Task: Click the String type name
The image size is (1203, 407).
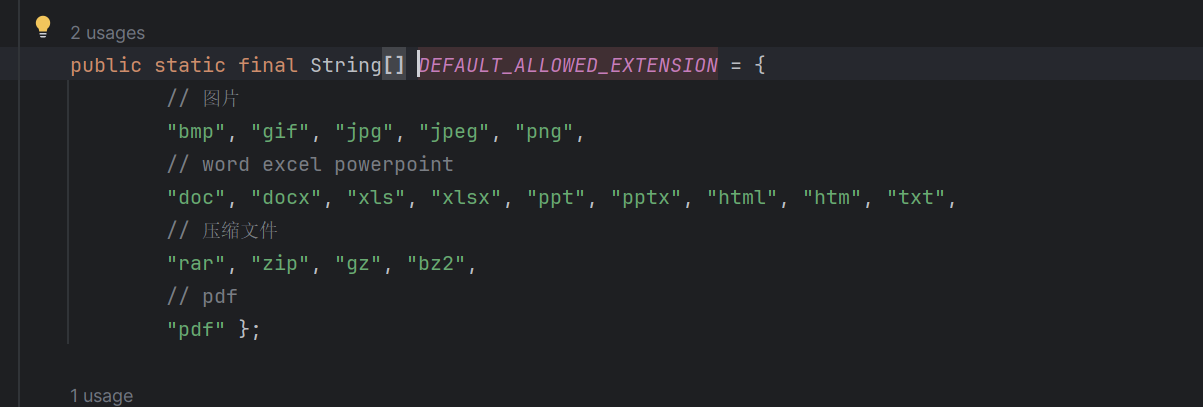Action: 346,66
